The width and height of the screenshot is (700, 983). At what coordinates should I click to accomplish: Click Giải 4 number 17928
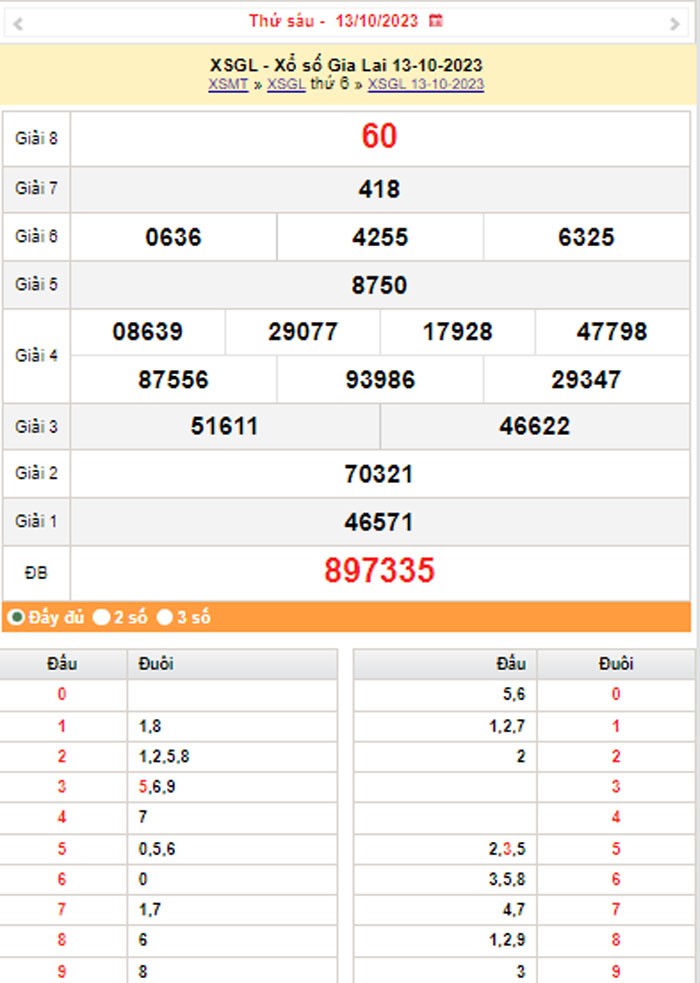coord(457,332)
